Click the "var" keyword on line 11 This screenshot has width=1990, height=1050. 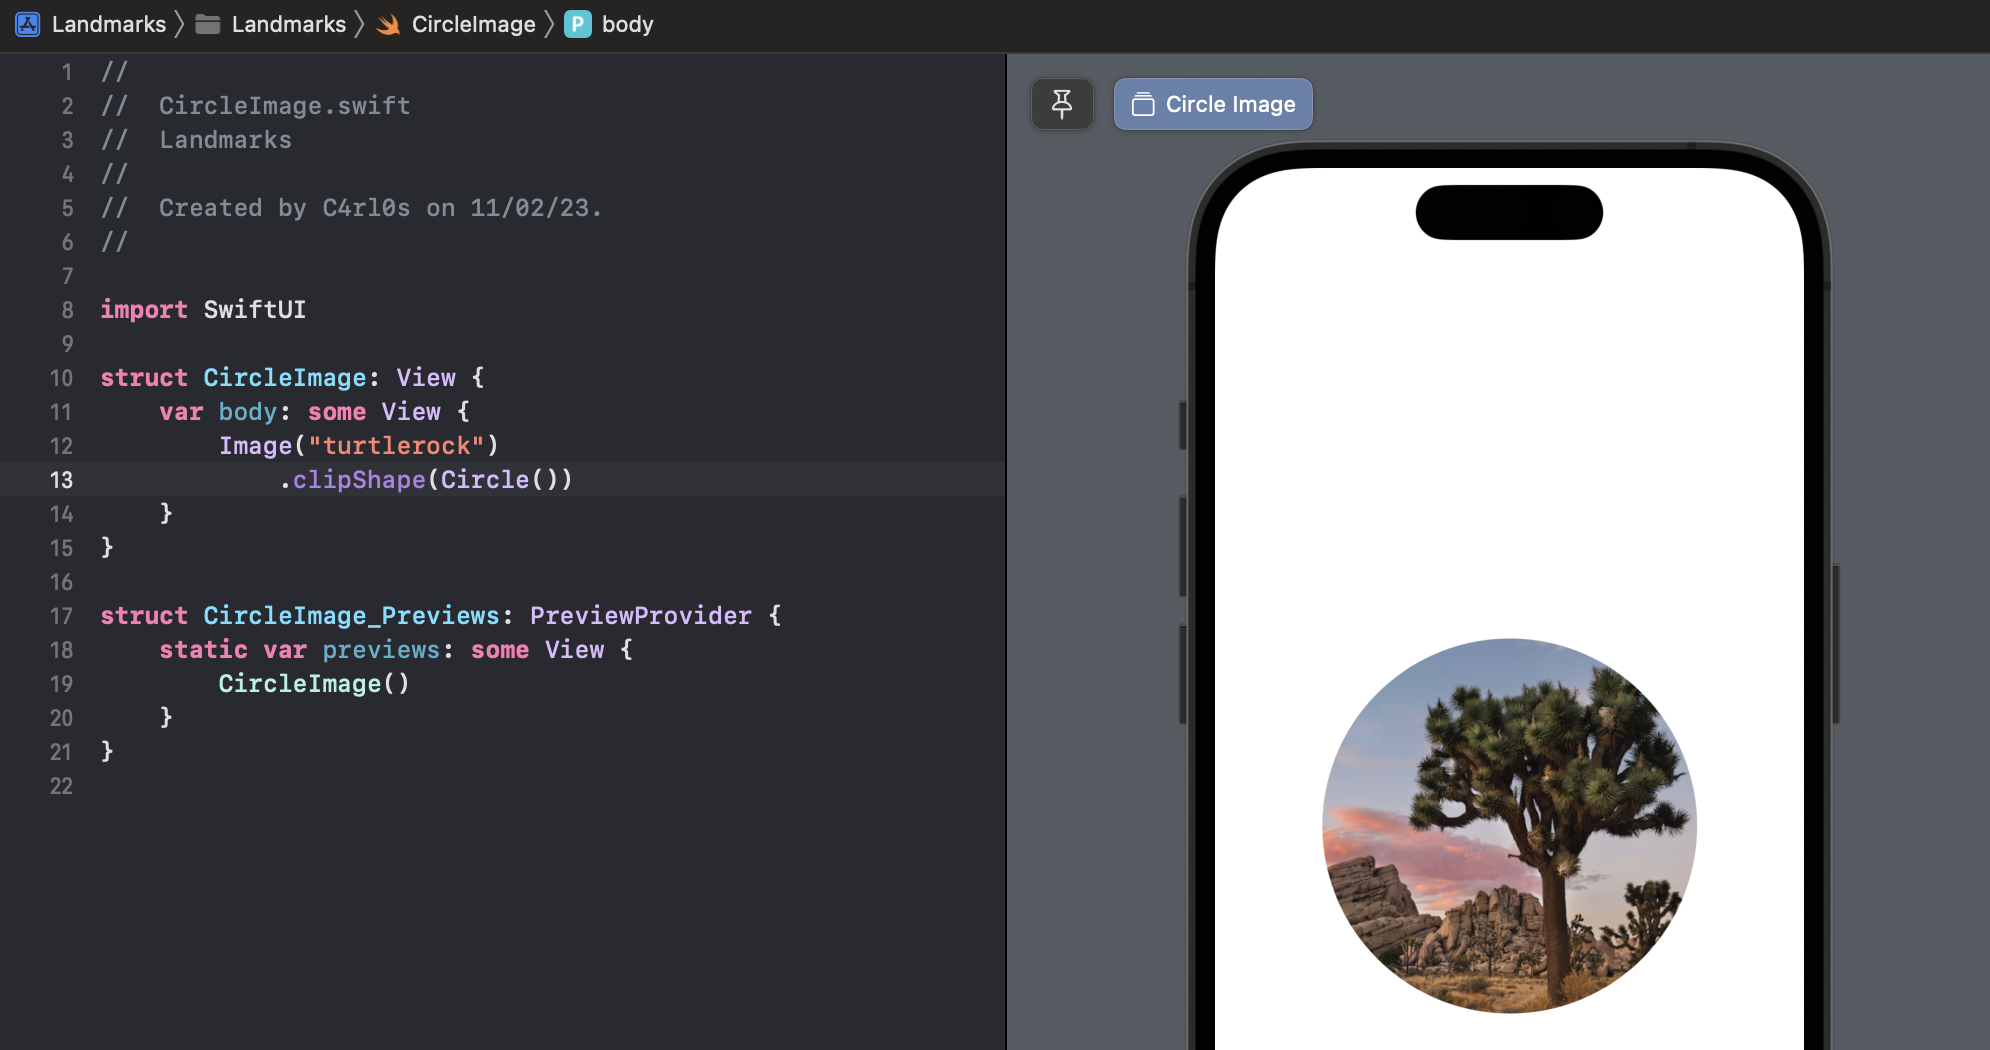(181, 412)
